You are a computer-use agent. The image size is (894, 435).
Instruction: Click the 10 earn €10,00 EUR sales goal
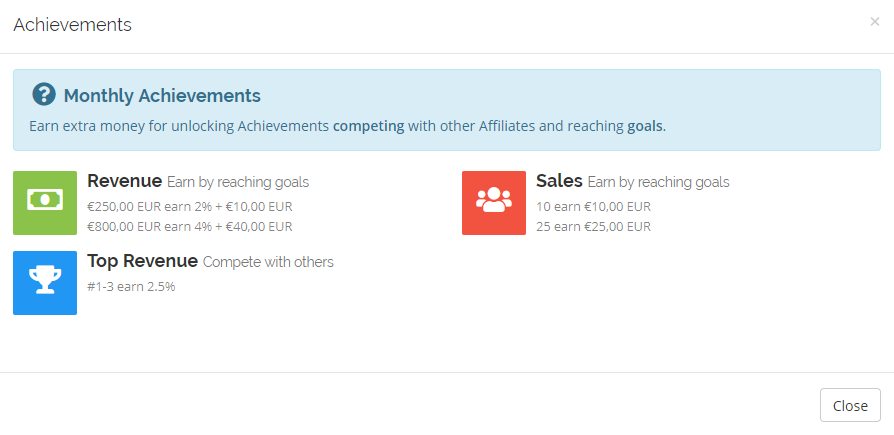[593, 206]
